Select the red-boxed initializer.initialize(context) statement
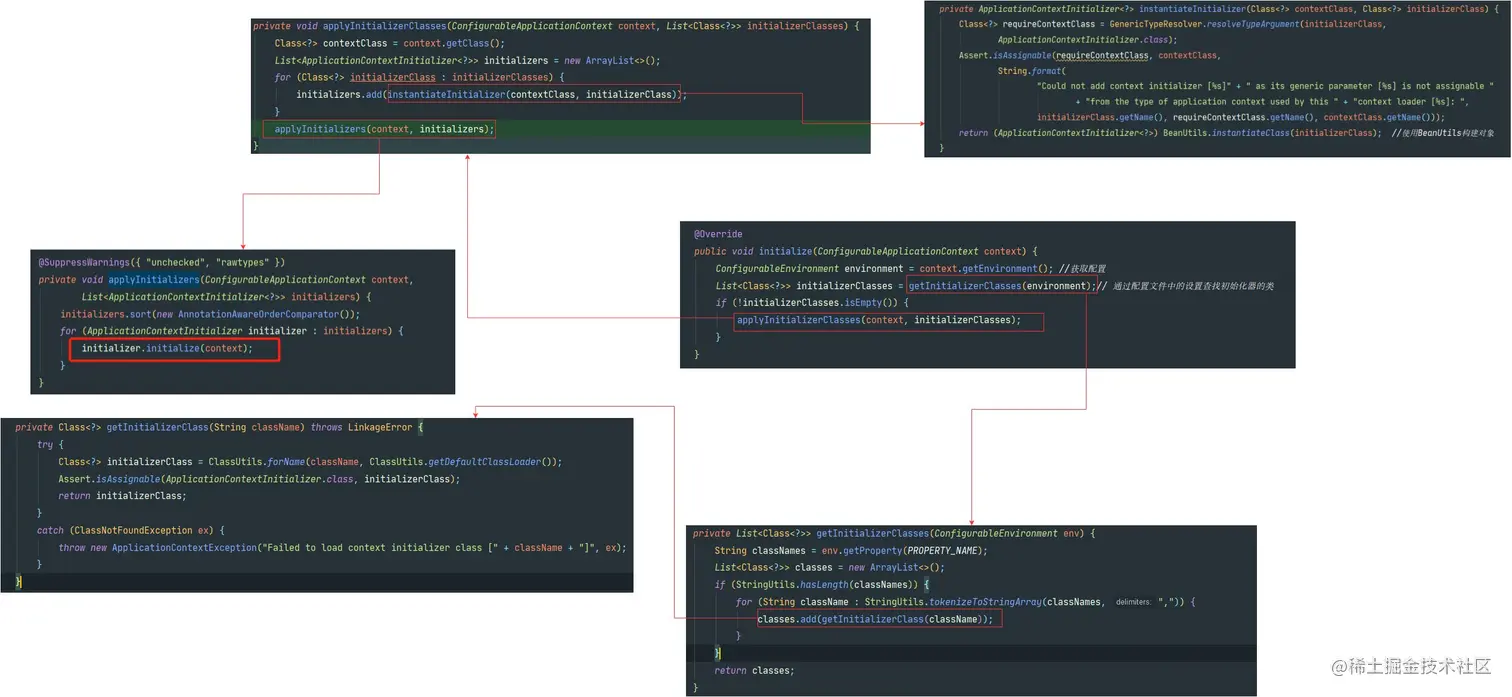Screen dimensions: 1512x697 click(174, 348)
